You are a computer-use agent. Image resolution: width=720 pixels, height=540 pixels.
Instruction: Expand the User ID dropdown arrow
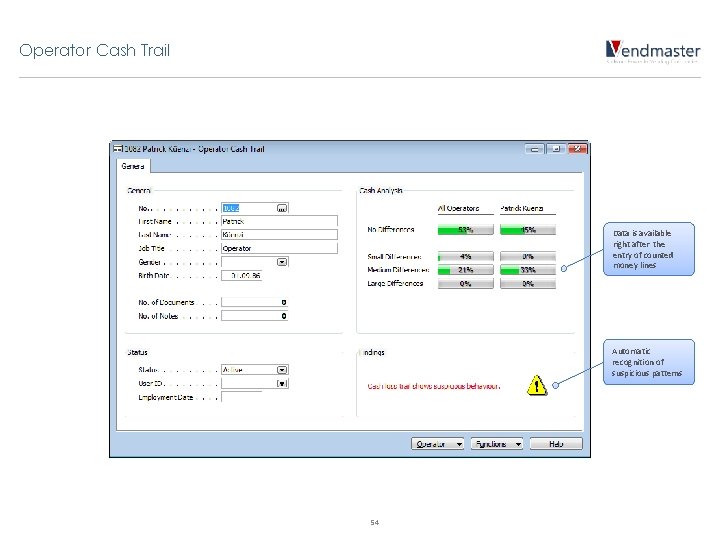click(282, 383)
